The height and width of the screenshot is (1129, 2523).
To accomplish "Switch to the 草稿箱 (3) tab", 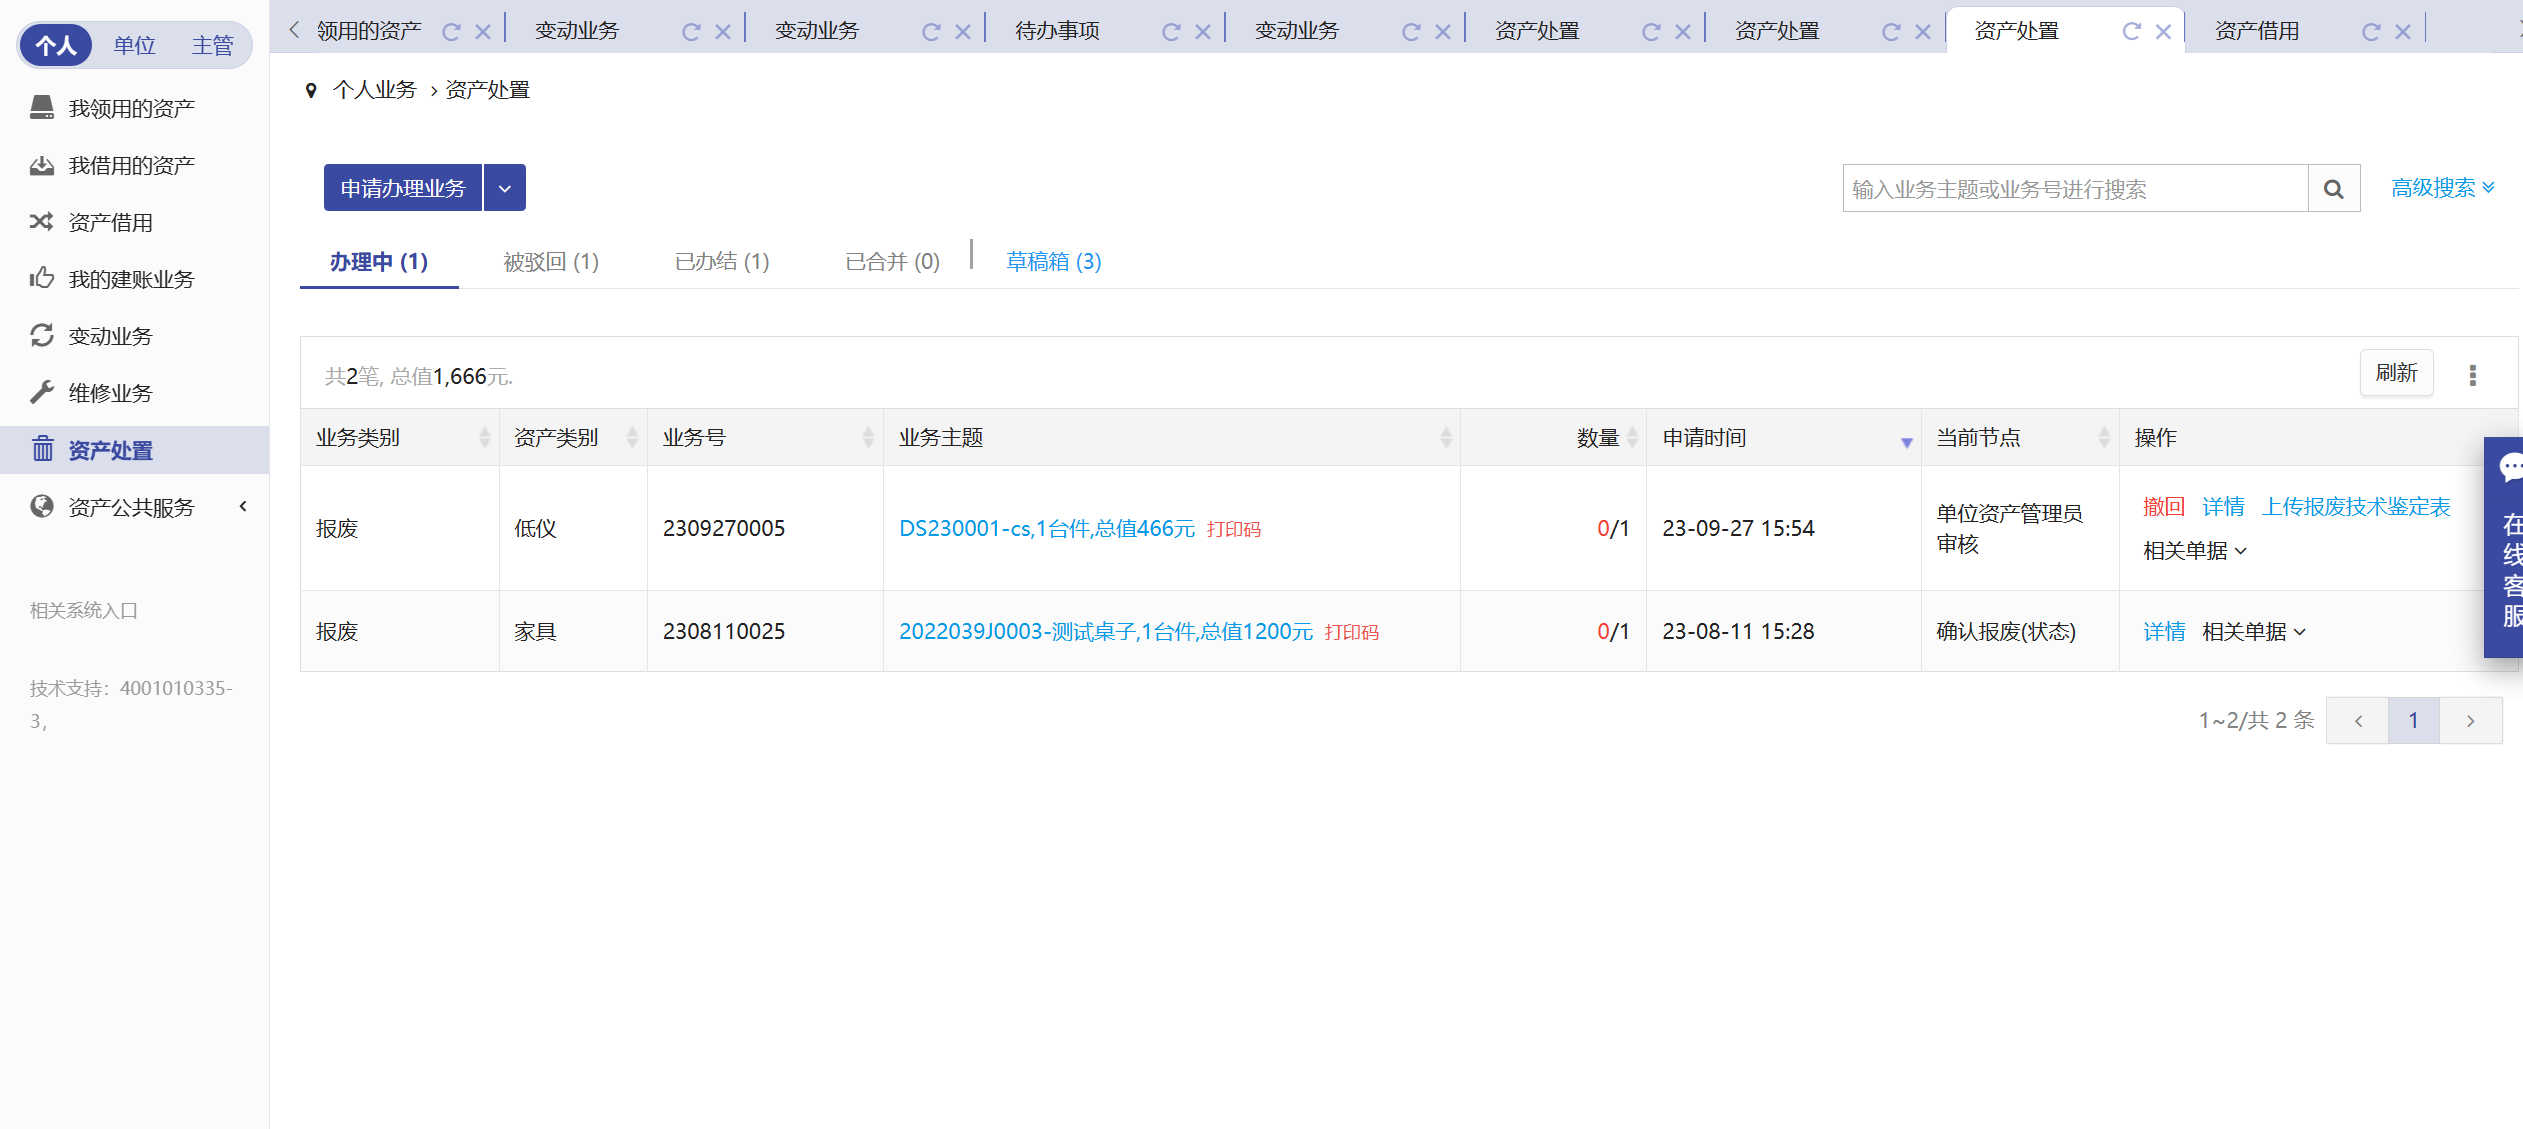I will (x=1053, y=262).
